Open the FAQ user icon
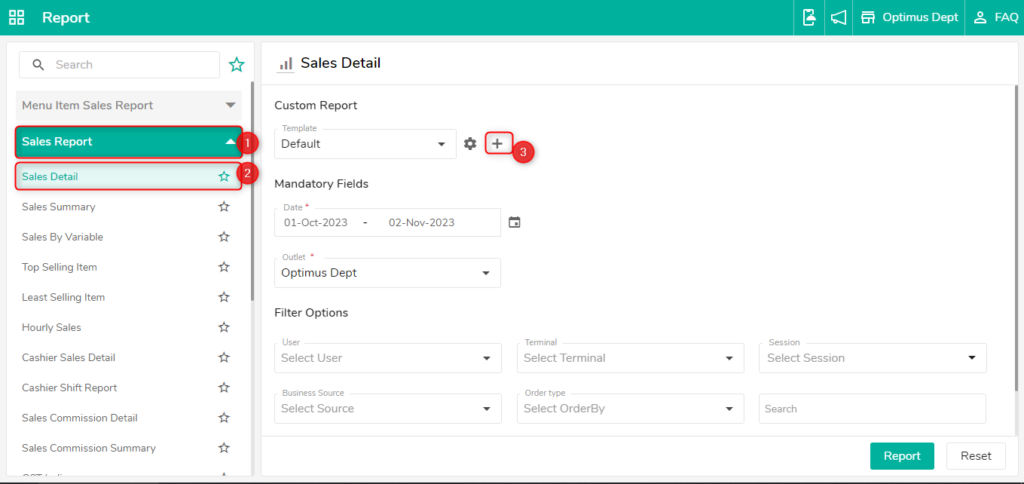Viewport: 1024px width, 484px height. click(980, 18)
